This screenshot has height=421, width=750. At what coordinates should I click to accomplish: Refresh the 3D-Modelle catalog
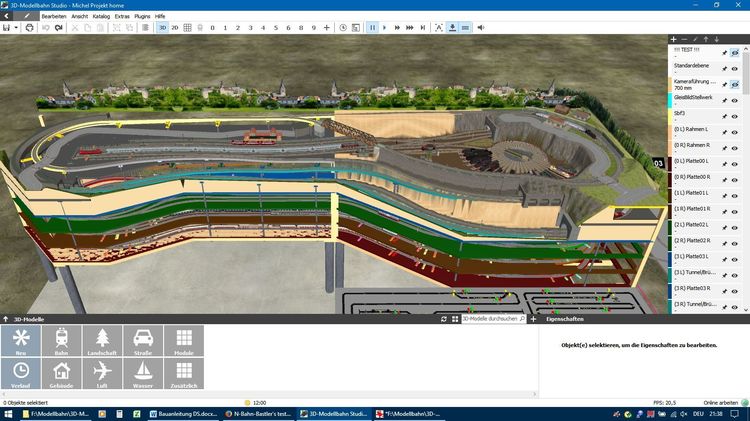click(x=443, y=319)
